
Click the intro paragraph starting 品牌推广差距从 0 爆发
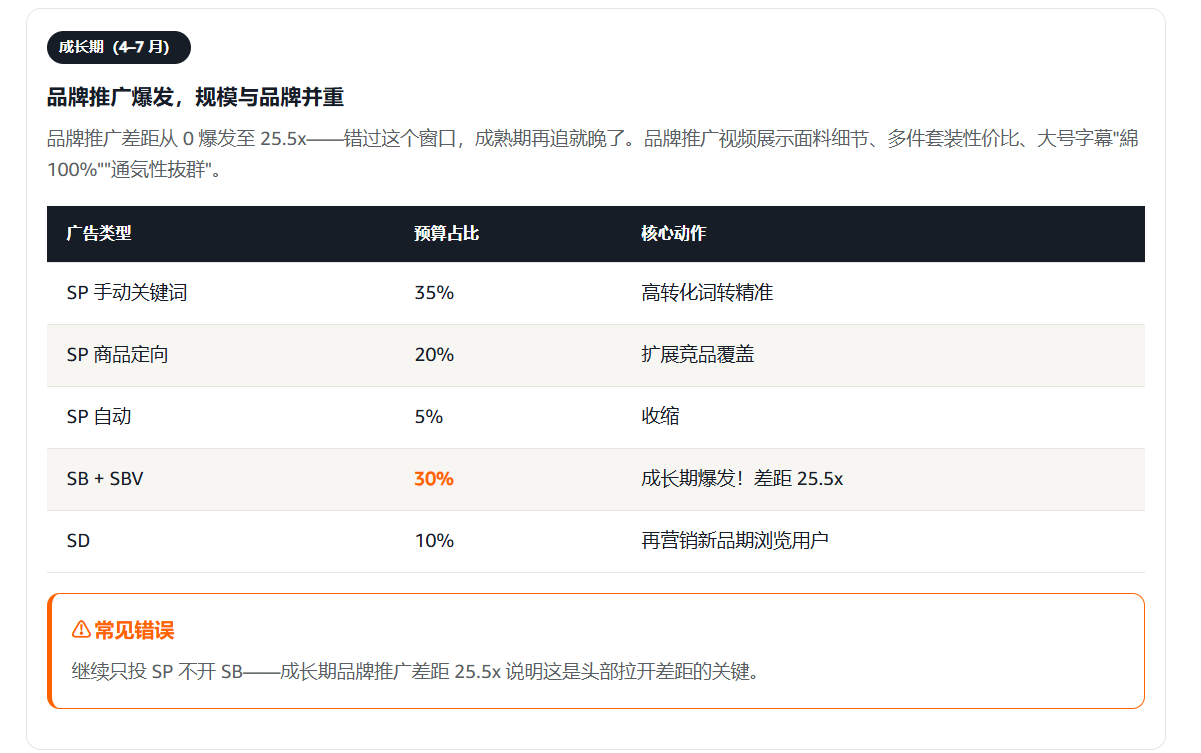592,153
